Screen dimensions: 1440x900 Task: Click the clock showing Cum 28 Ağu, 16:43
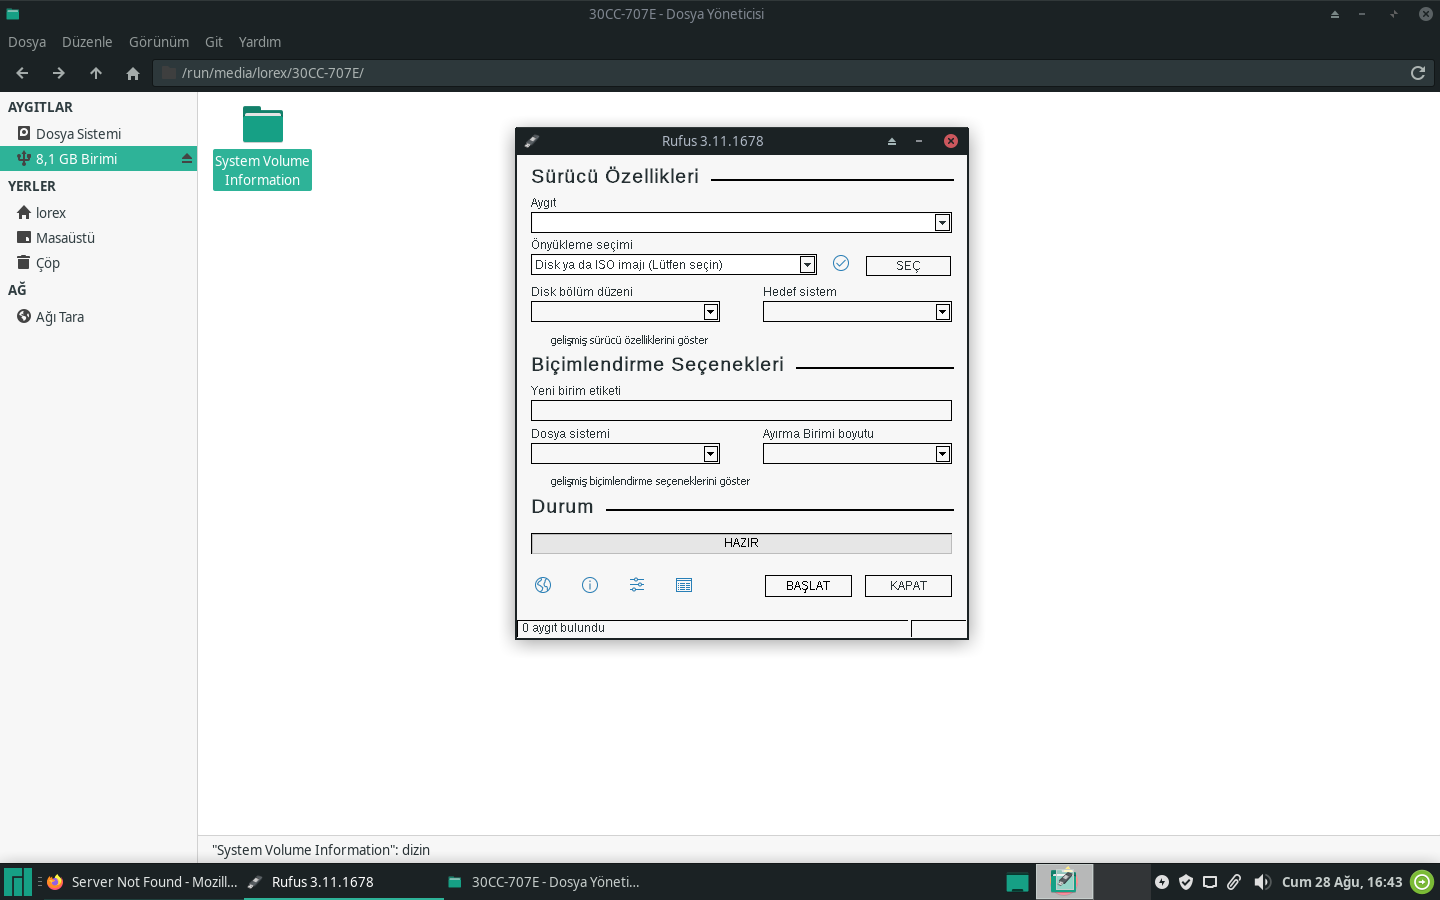click(x=1342, y=882)
